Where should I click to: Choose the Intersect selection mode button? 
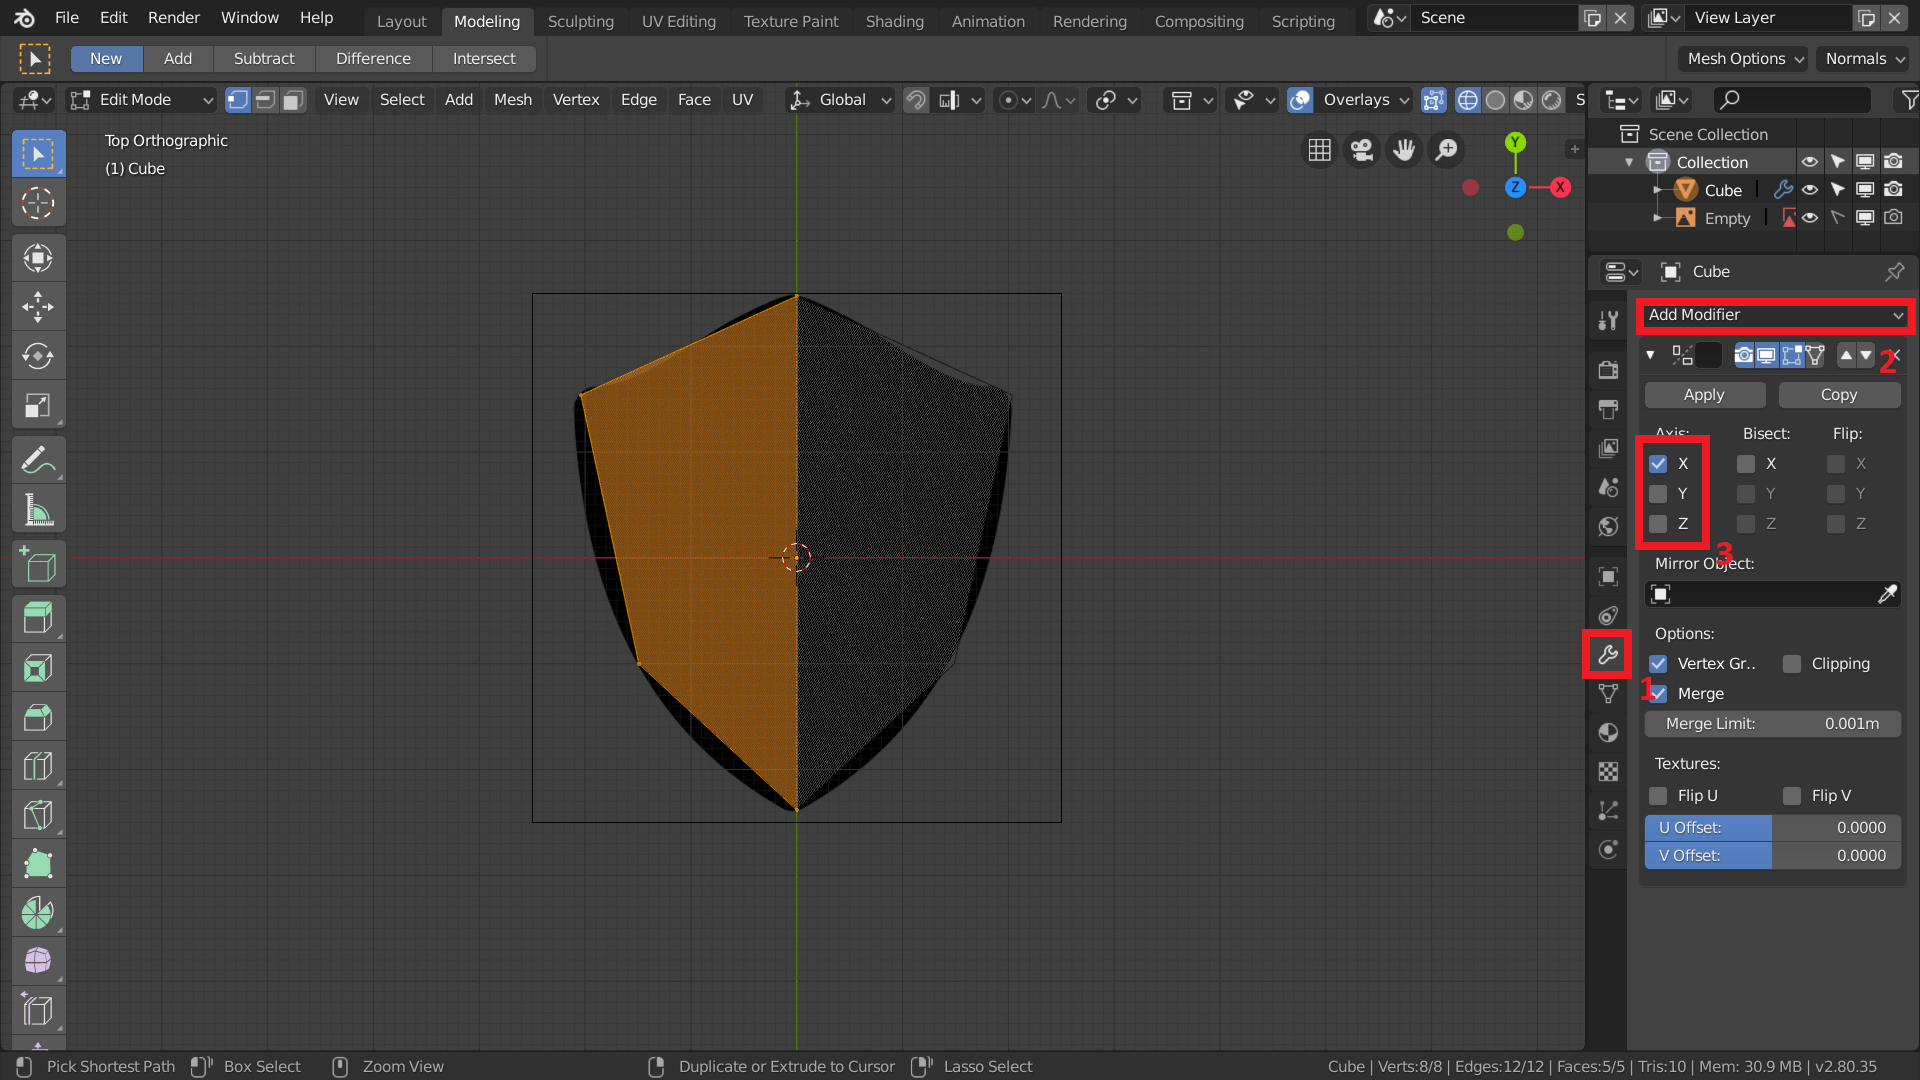(x=484, y=59)
